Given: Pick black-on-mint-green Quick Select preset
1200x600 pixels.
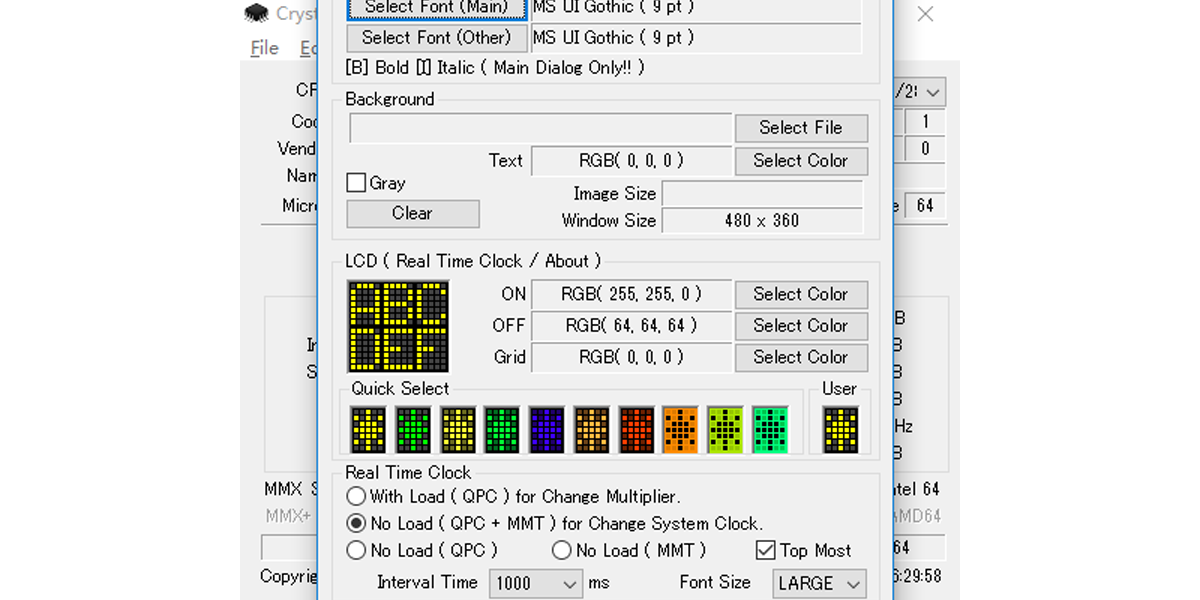Looking at the screenshot, I should point(770,429).
